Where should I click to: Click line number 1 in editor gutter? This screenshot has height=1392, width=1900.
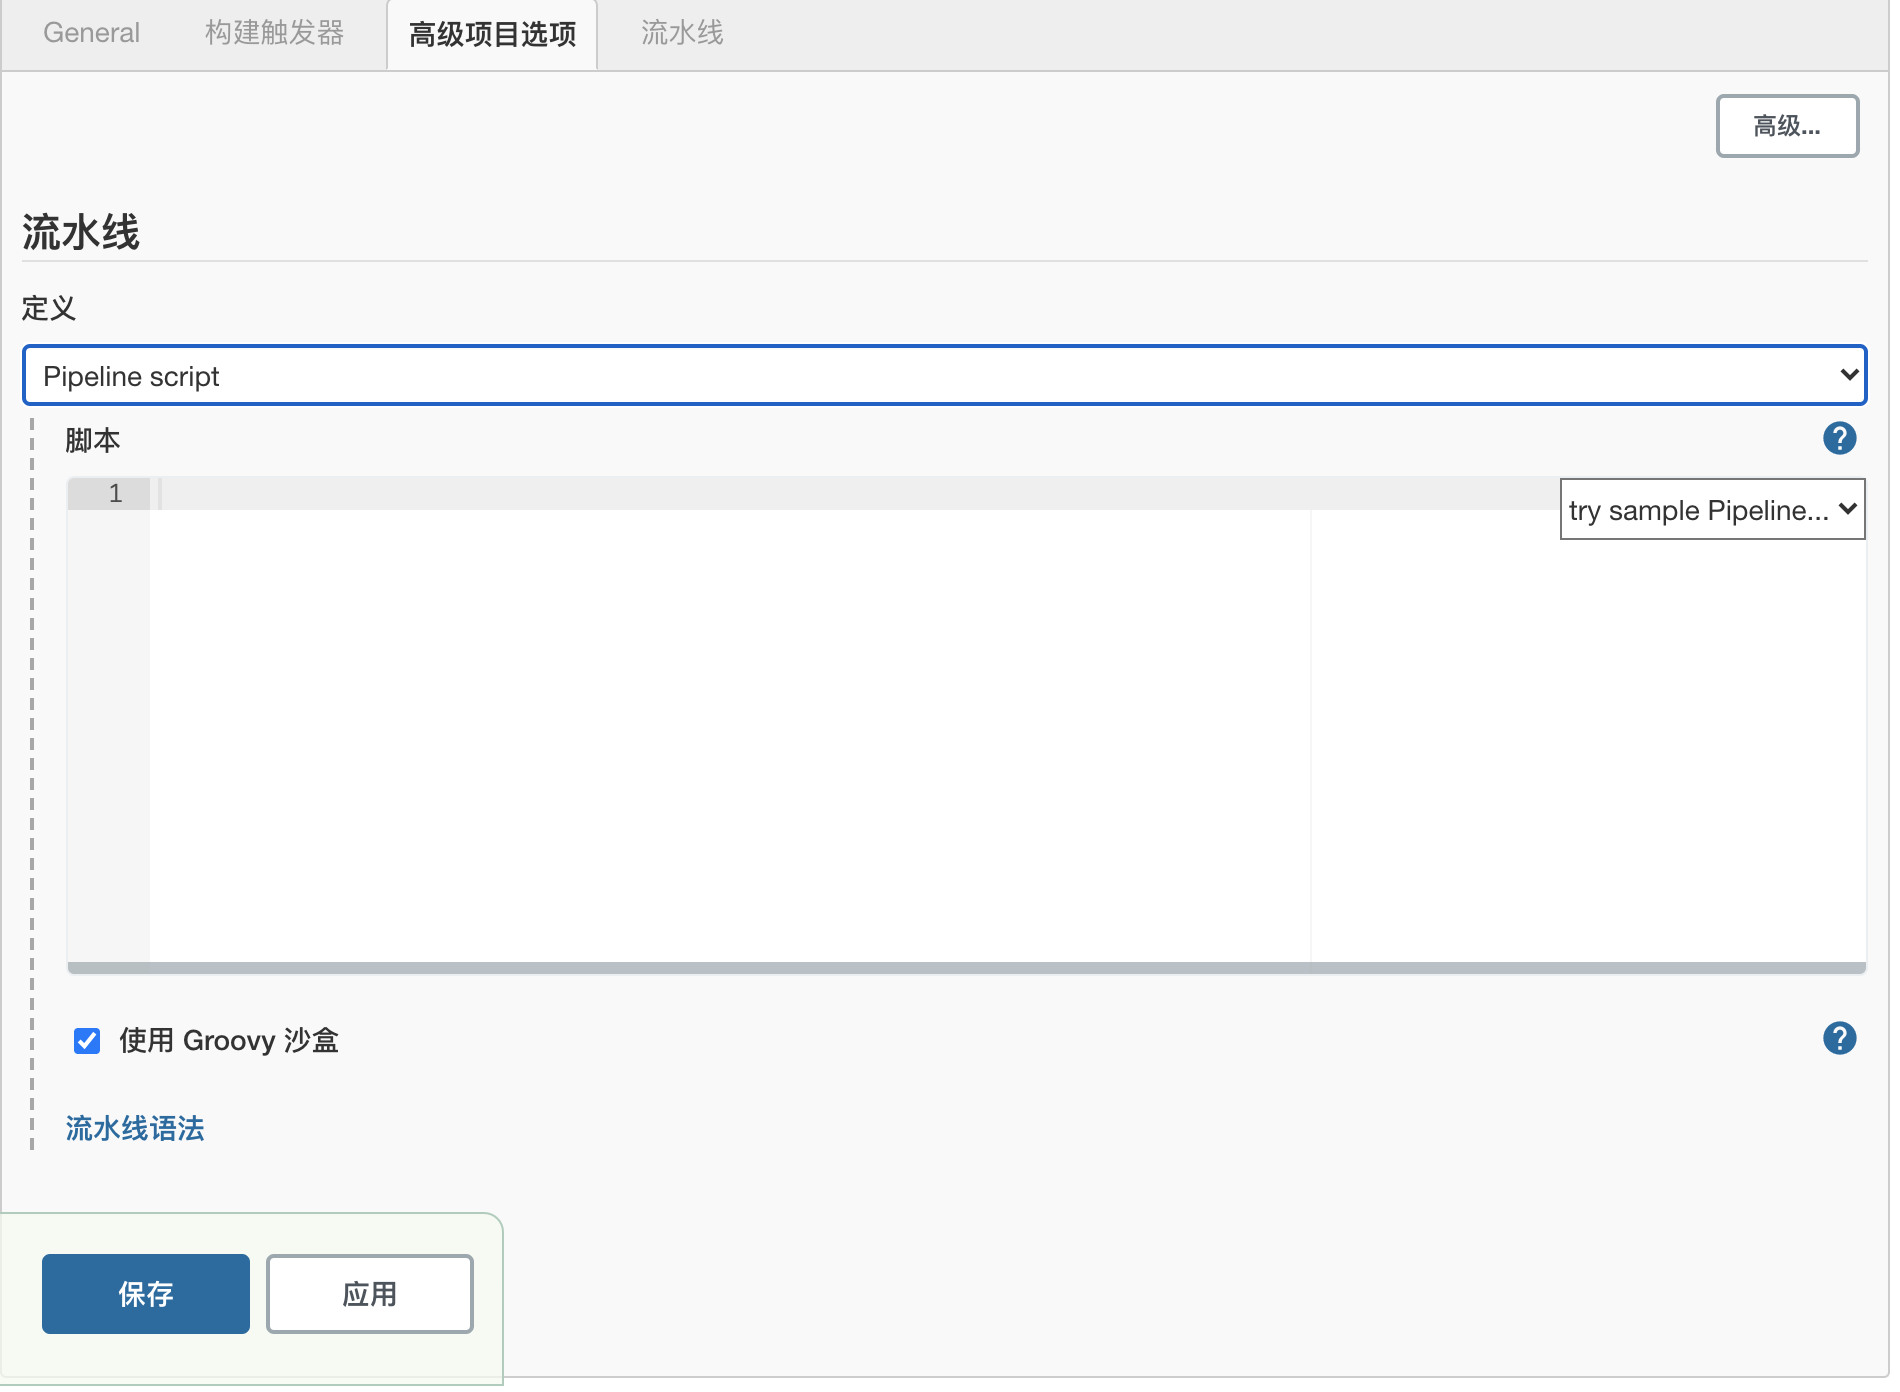[x=115, y=493]
